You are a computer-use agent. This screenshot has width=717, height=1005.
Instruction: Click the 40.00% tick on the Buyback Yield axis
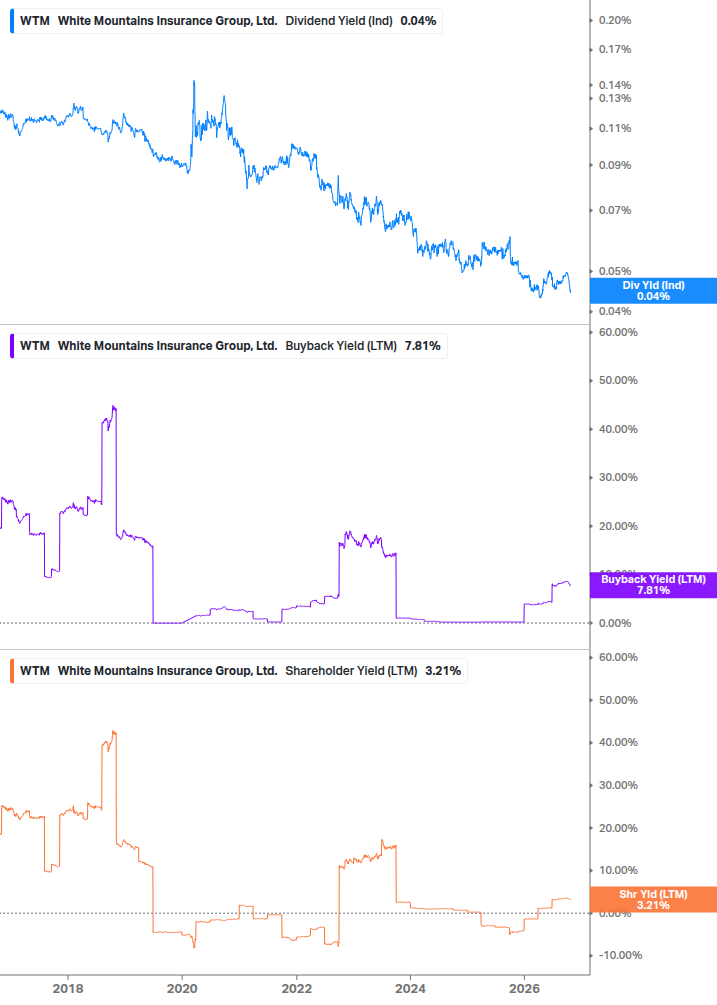click(x=618, y=429)
